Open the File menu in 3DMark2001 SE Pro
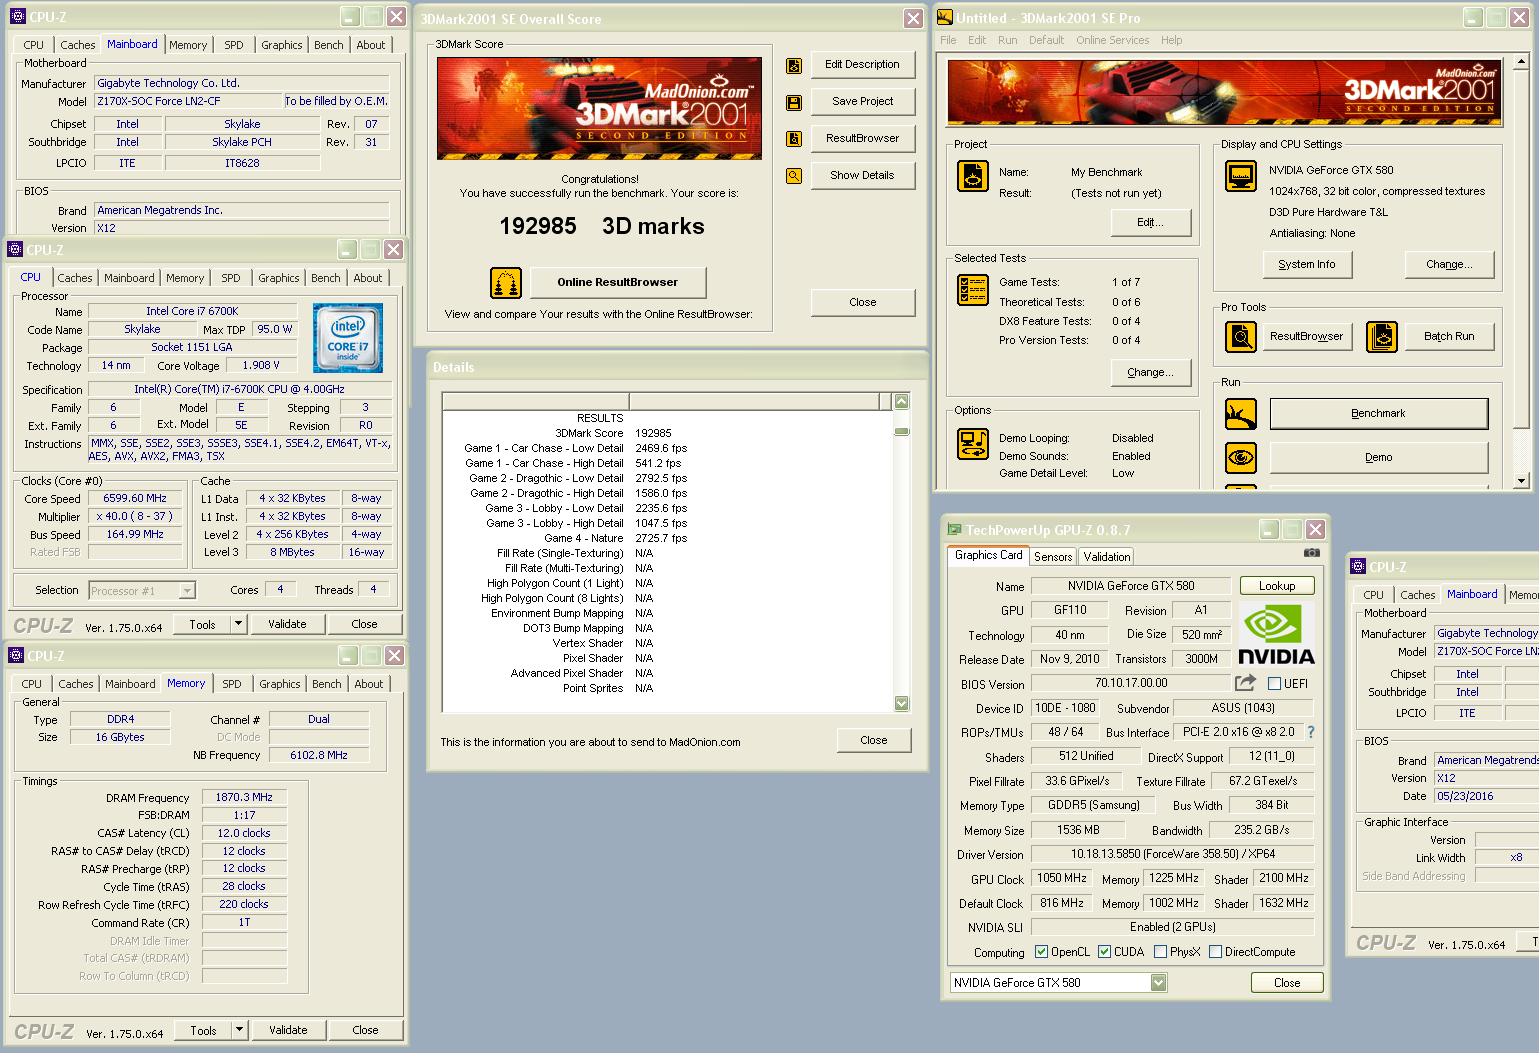1539x1053 pixels. coord(948,40)
